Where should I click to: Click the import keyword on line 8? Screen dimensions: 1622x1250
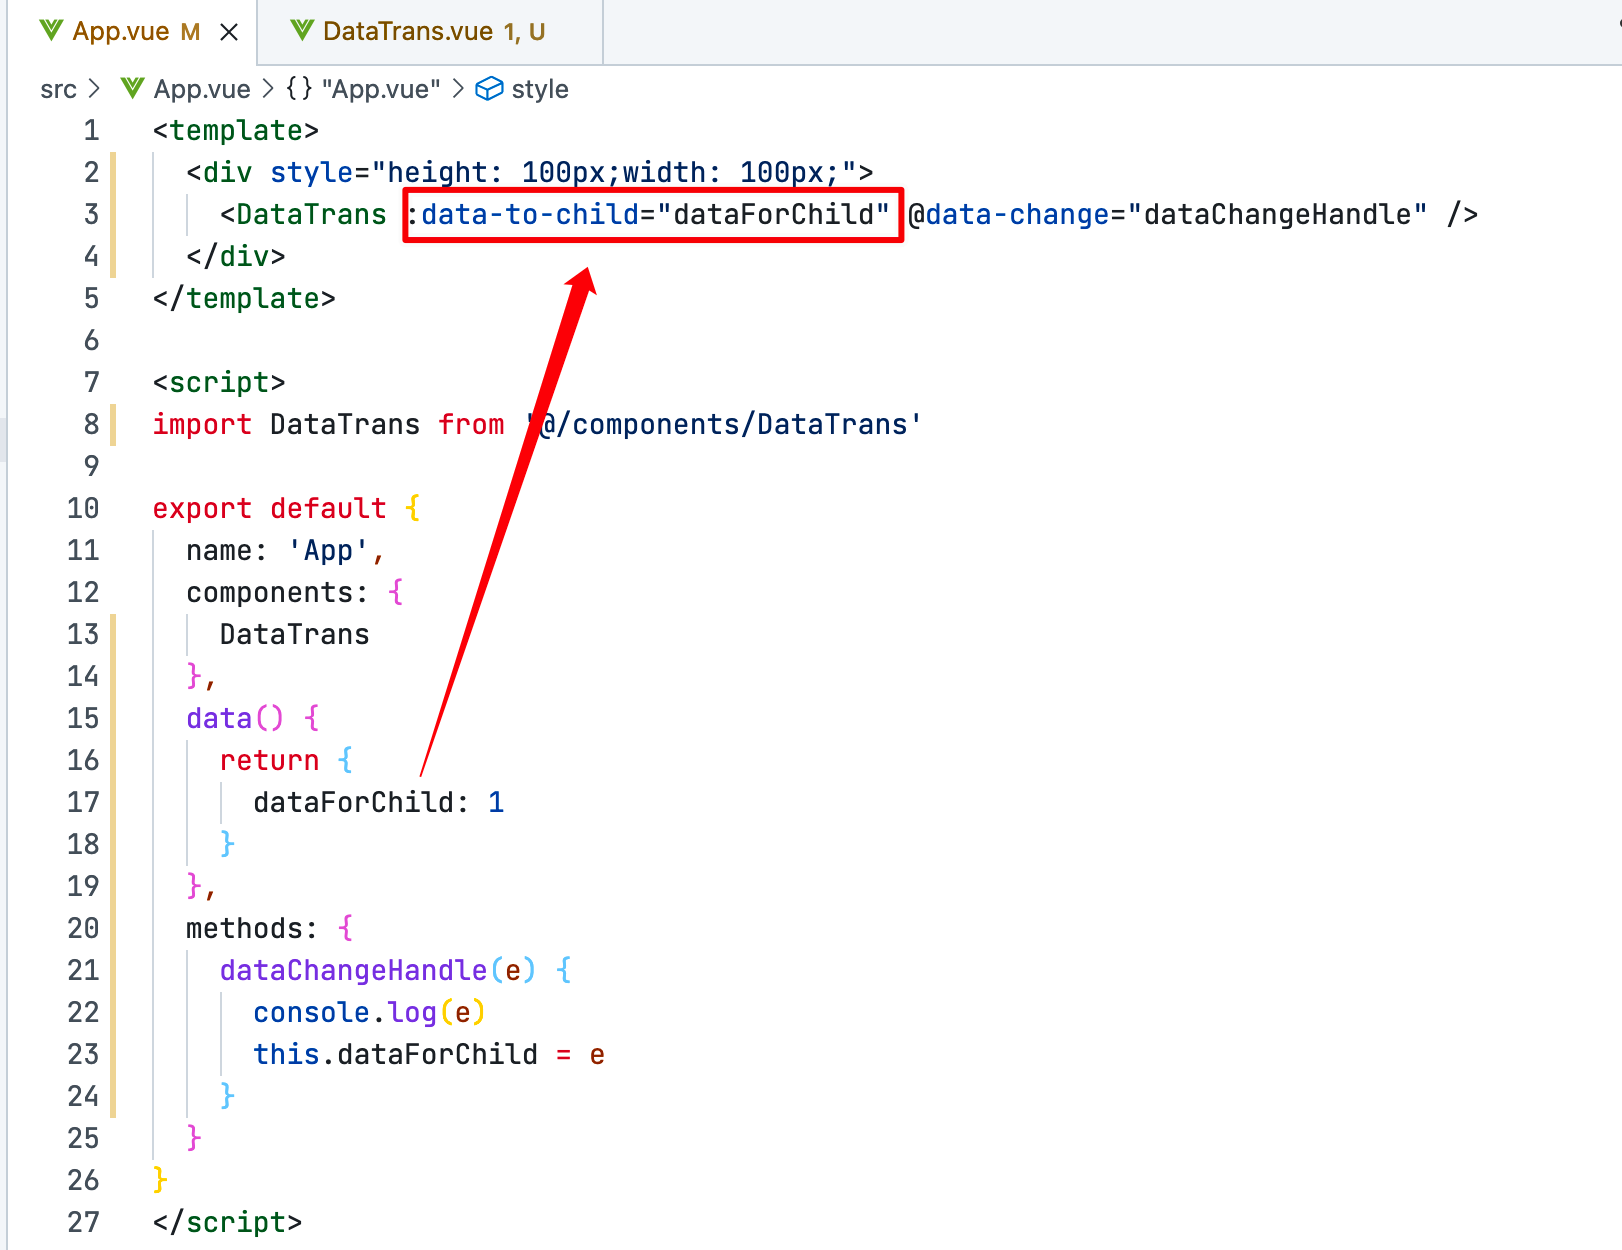202,425
